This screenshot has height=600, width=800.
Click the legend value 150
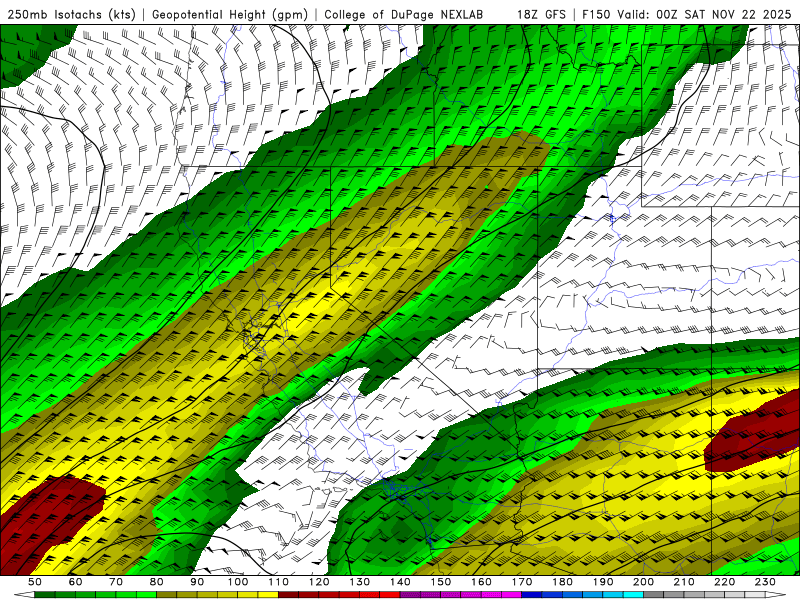coord(440,582)
